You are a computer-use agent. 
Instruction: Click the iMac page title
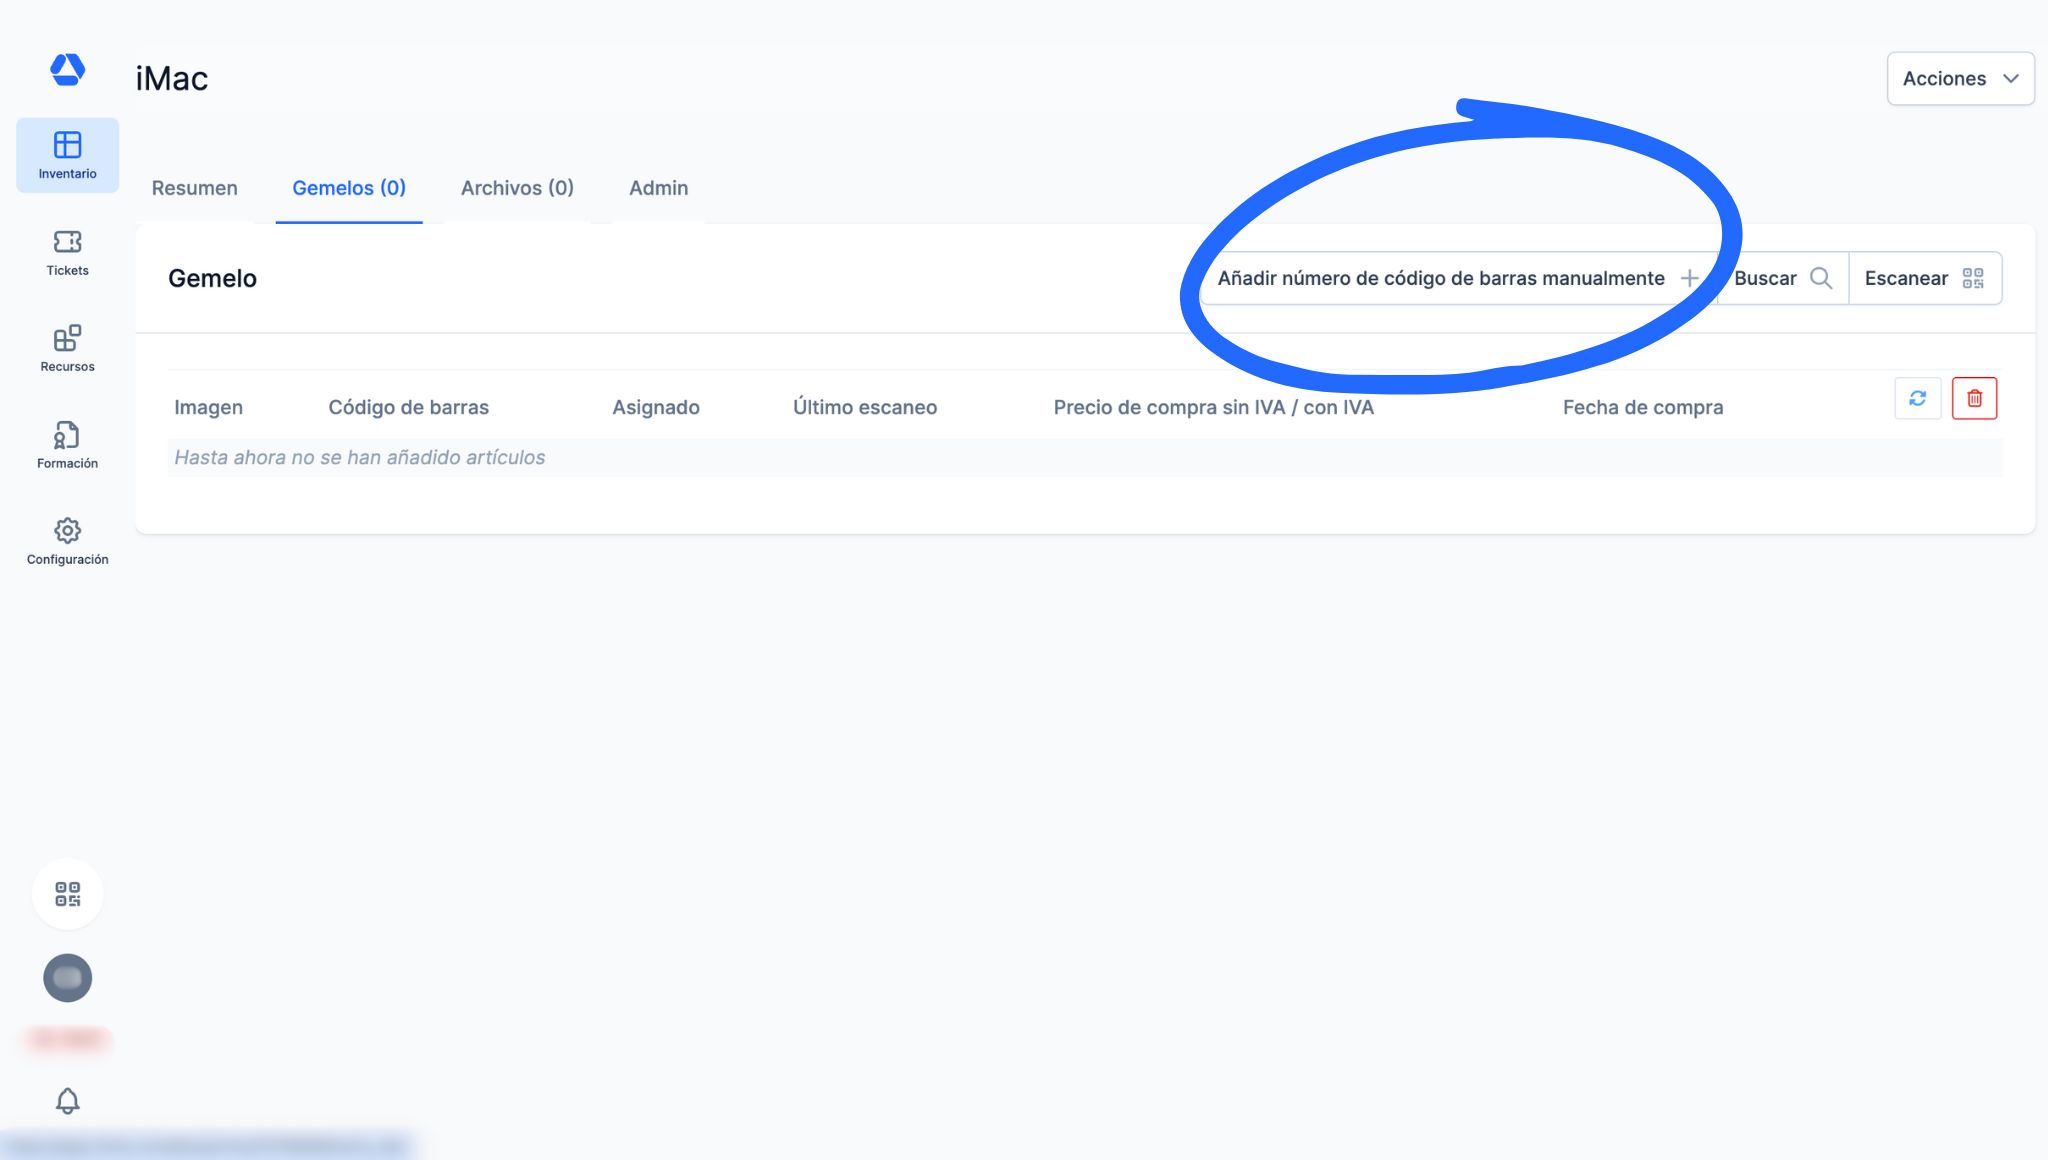tap(172, 78)
